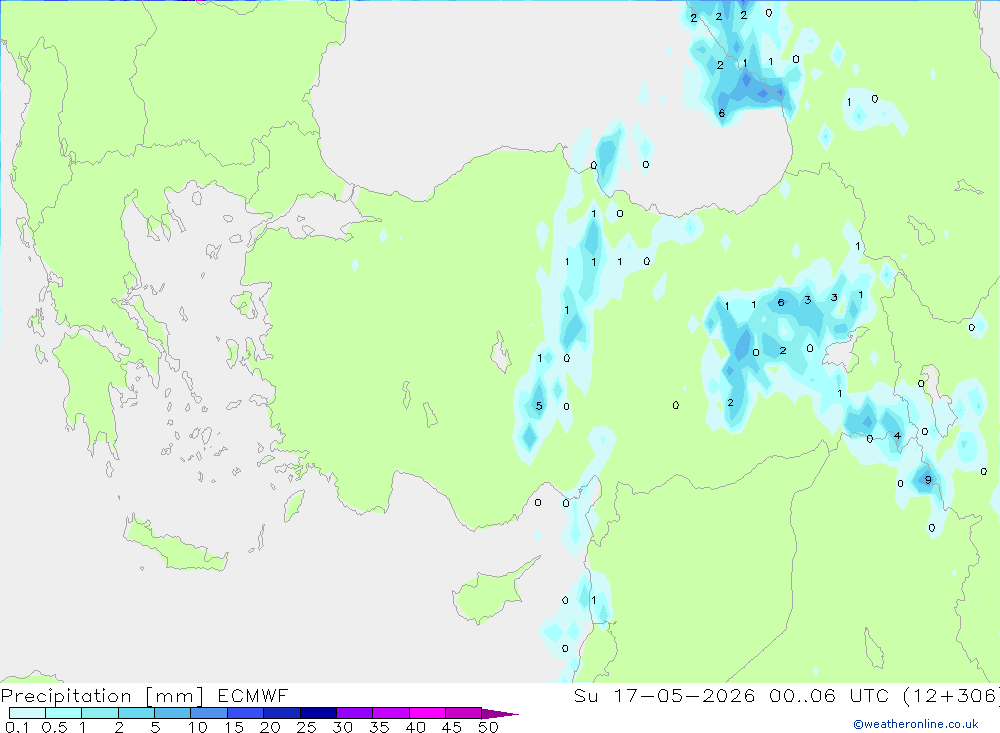Click the '4' precipitation value on the map
Viewport: 1000px width, 733px height.
coord(897,436)
